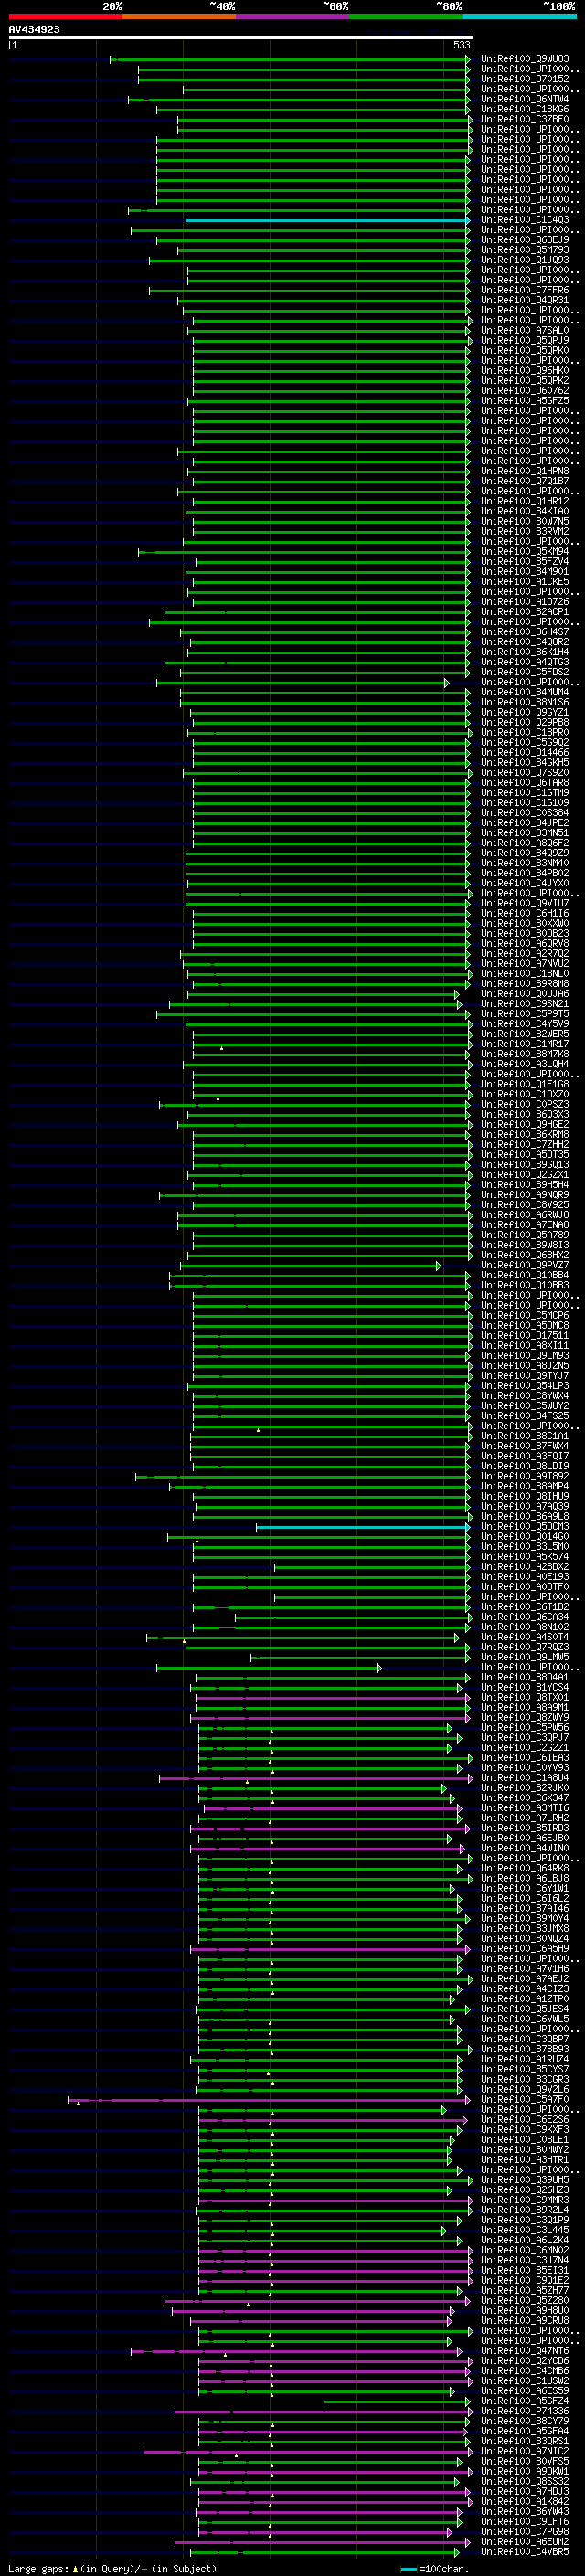Select hit UniRef100_Q4QR31
The image size is (585, 2576).
click(525, 300)
